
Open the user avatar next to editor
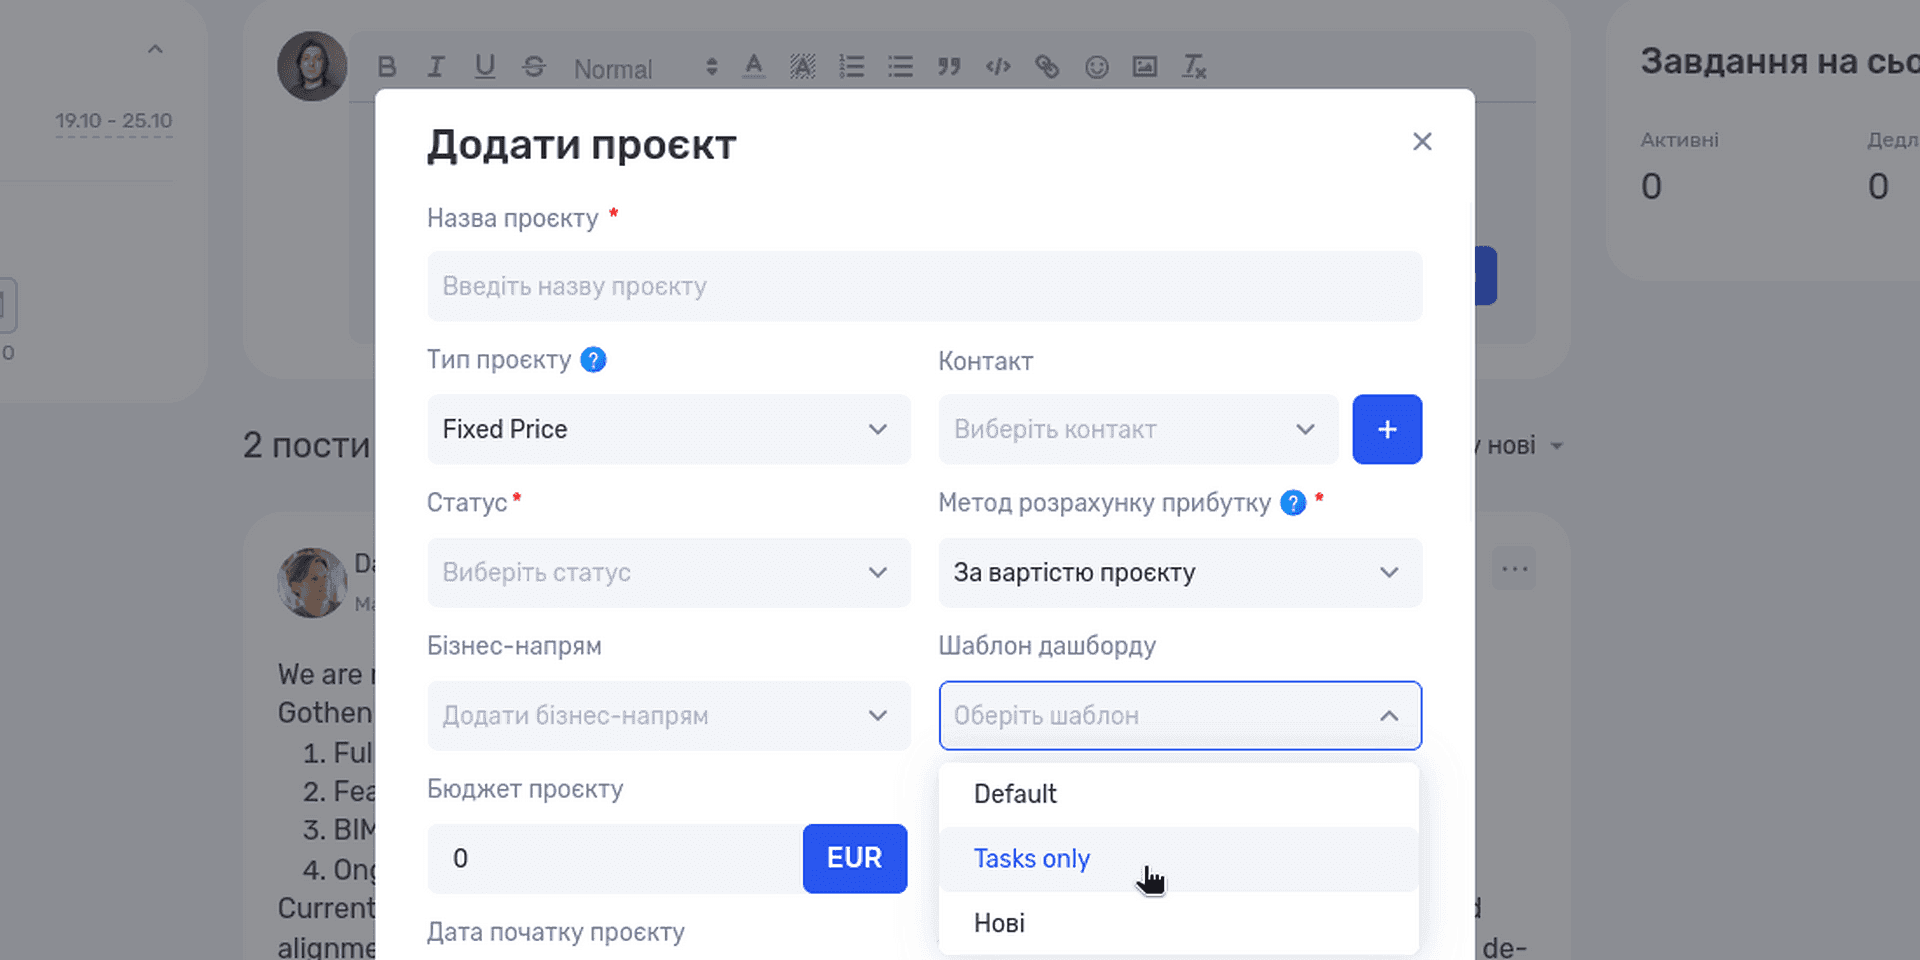(312, 66)
